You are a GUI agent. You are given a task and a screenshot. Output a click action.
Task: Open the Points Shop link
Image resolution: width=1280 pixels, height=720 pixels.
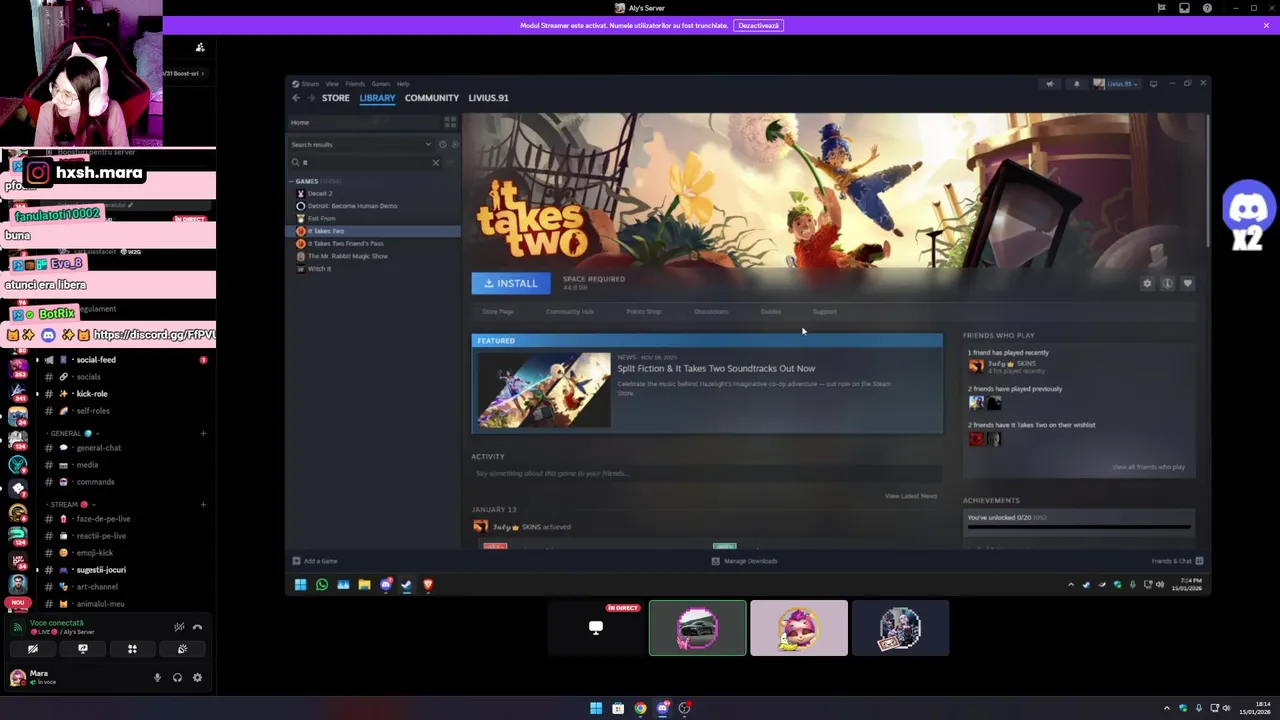click(644, 311)
